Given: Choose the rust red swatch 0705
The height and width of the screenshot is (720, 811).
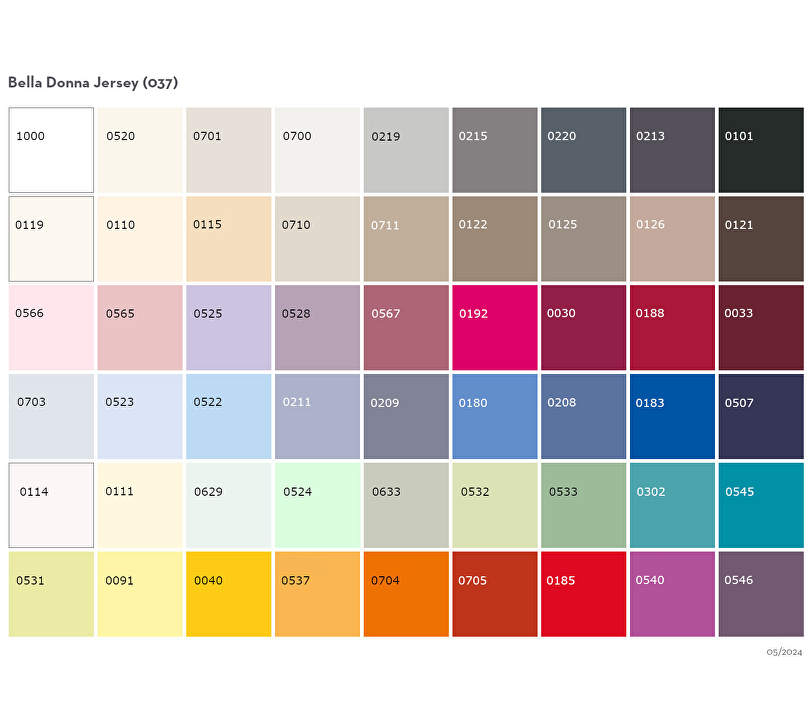Looking at the screenshot, I should click(x=494, y=594).
